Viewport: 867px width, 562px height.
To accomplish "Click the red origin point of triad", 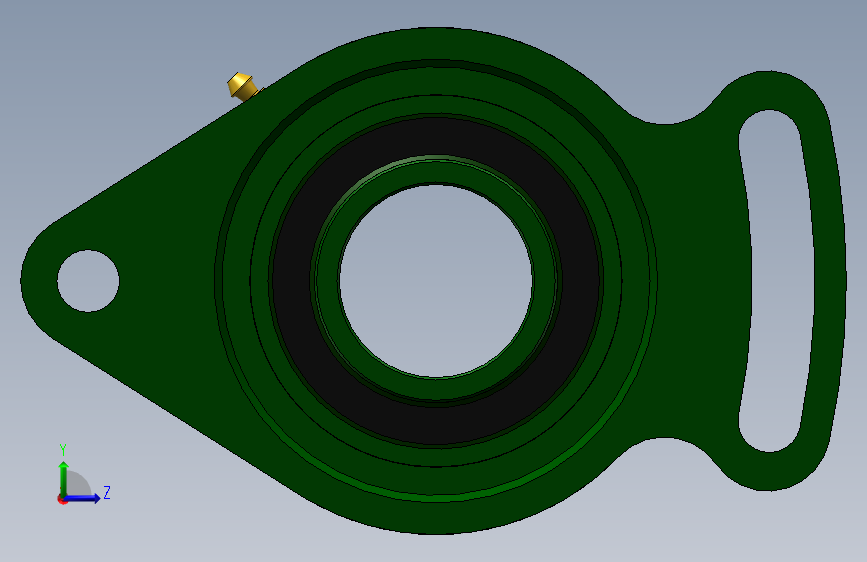I will (62, 499).
